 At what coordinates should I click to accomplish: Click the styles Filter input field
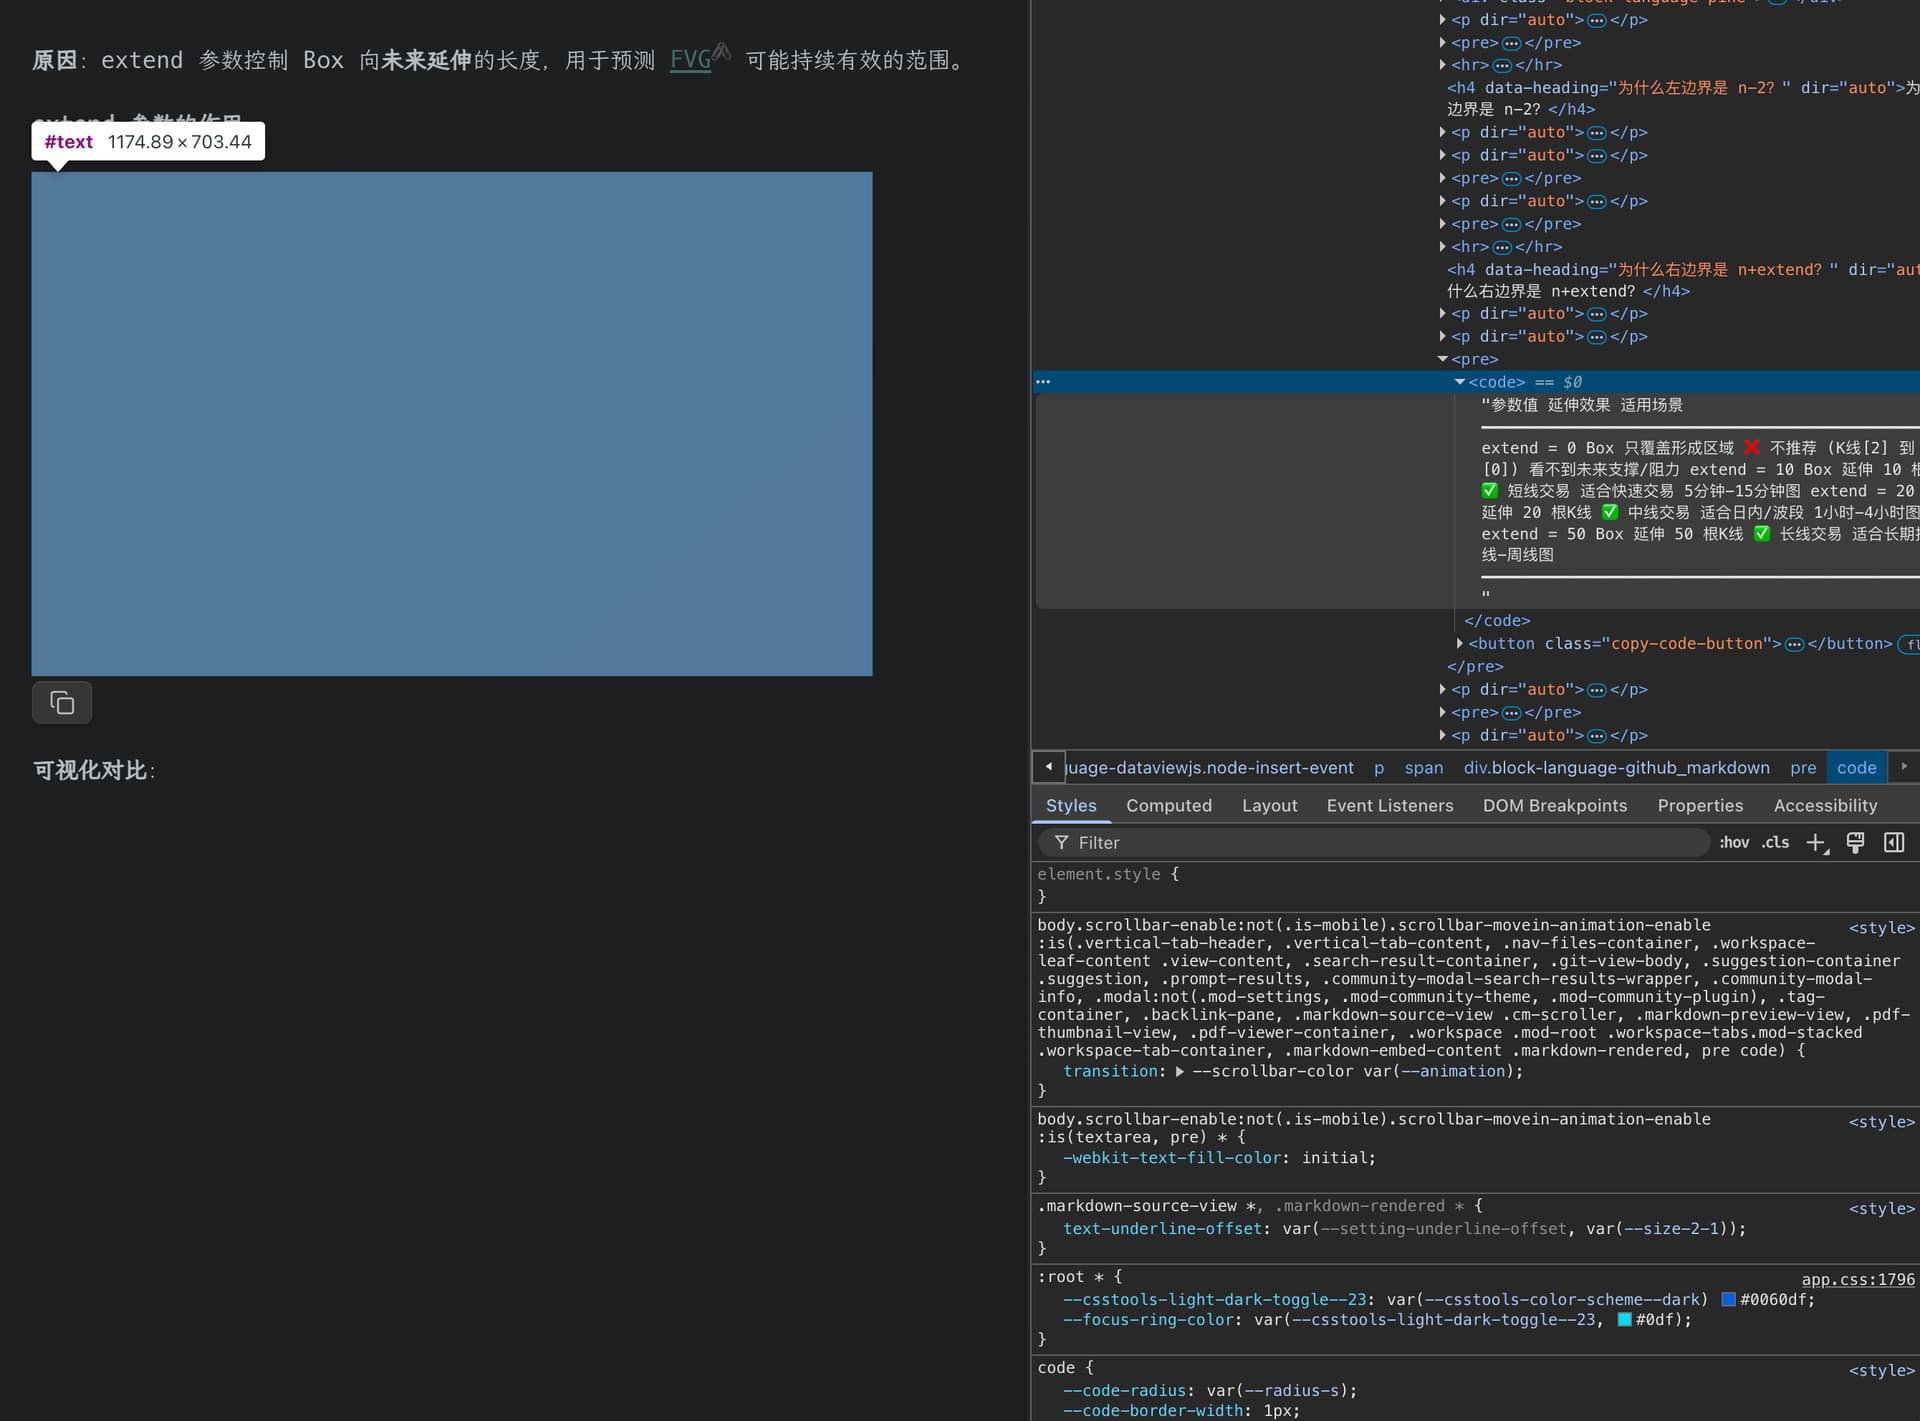[x=1380, y=843]
